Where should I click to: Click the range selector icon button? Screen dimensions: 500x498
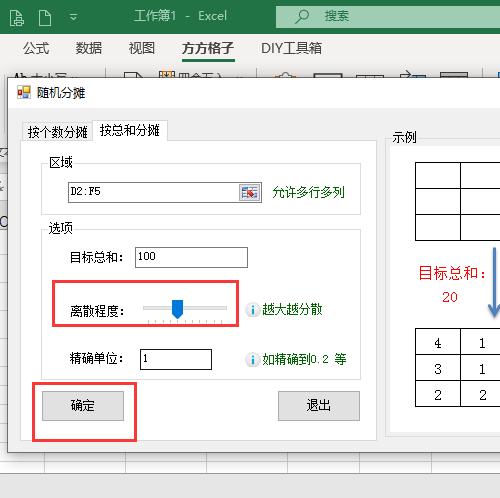250,192
